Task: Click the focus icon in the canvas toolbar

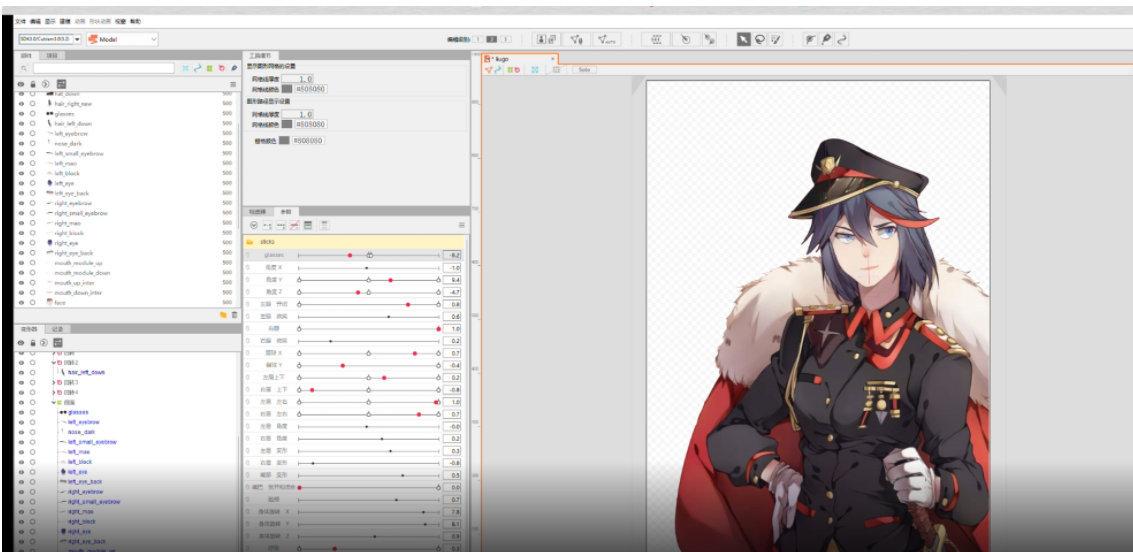Action: 535,70
